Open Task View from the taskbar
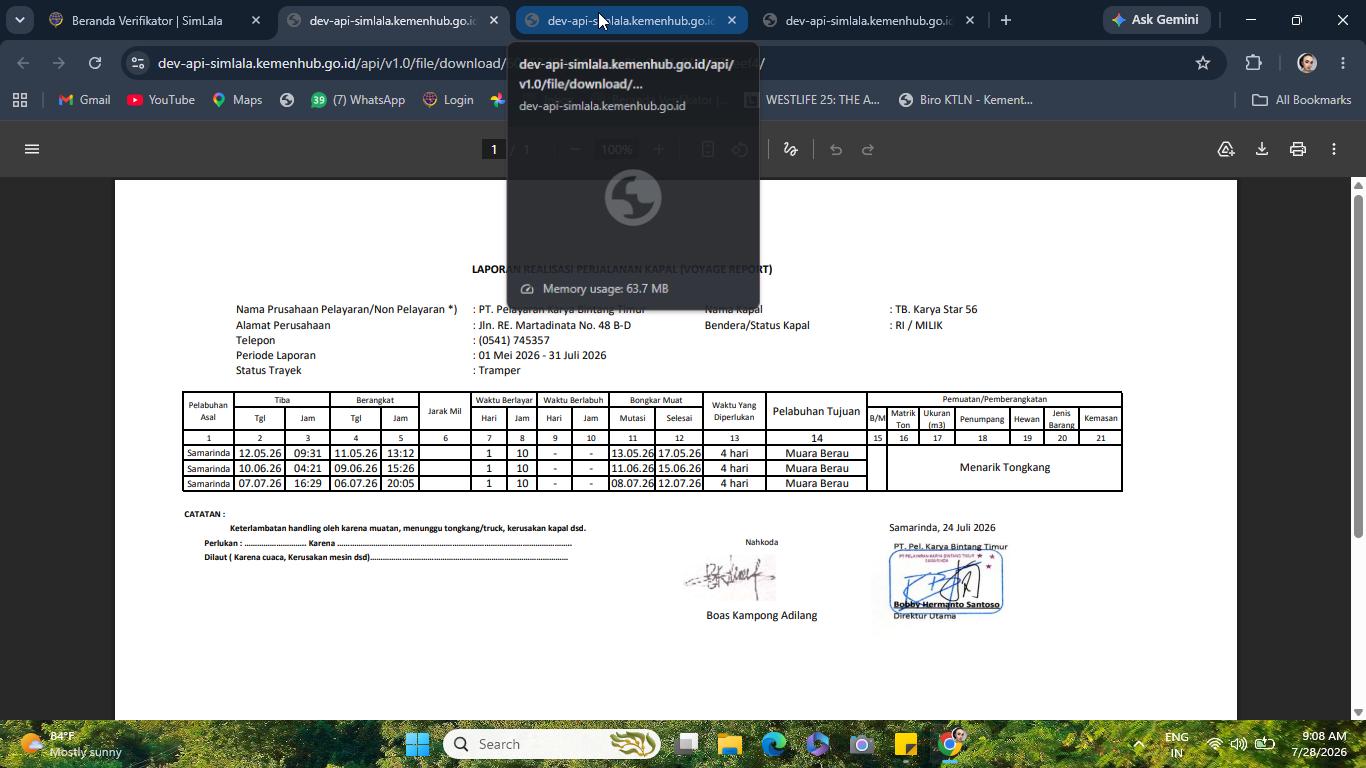 pyautogui.click(x=686, y=744)
